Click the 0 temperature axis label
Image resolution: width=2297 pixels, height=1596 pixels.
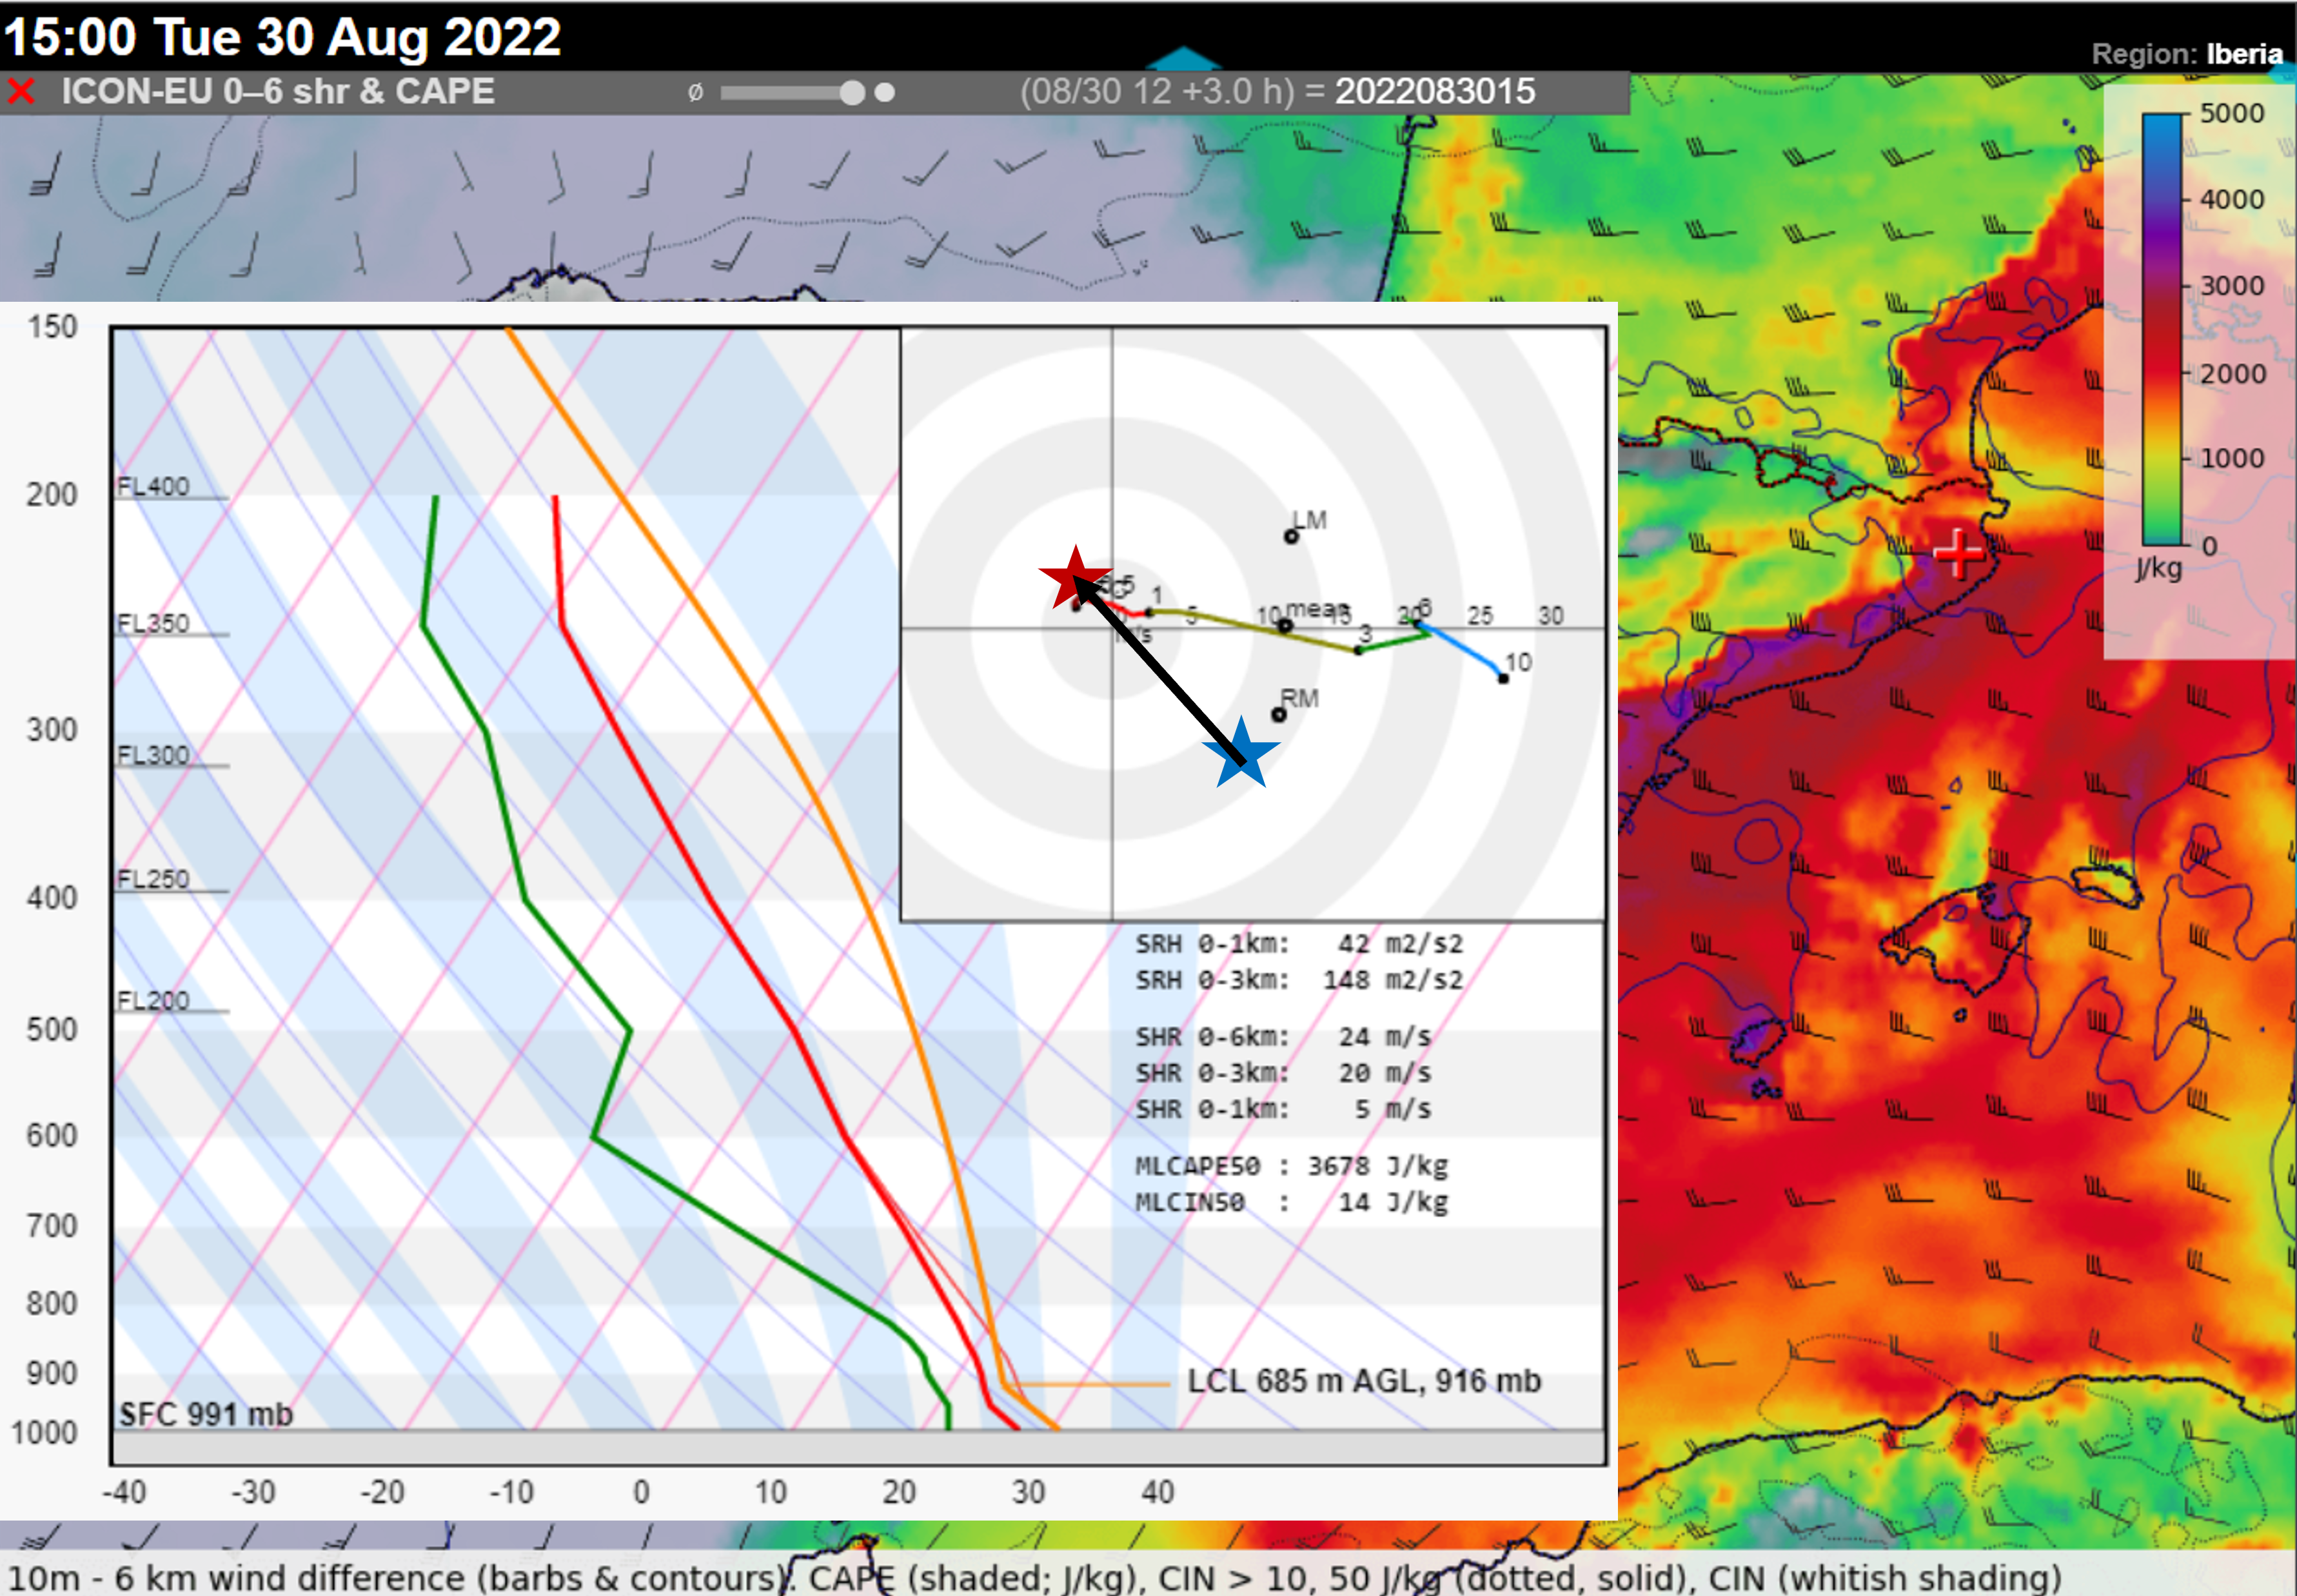point(641,1492)
